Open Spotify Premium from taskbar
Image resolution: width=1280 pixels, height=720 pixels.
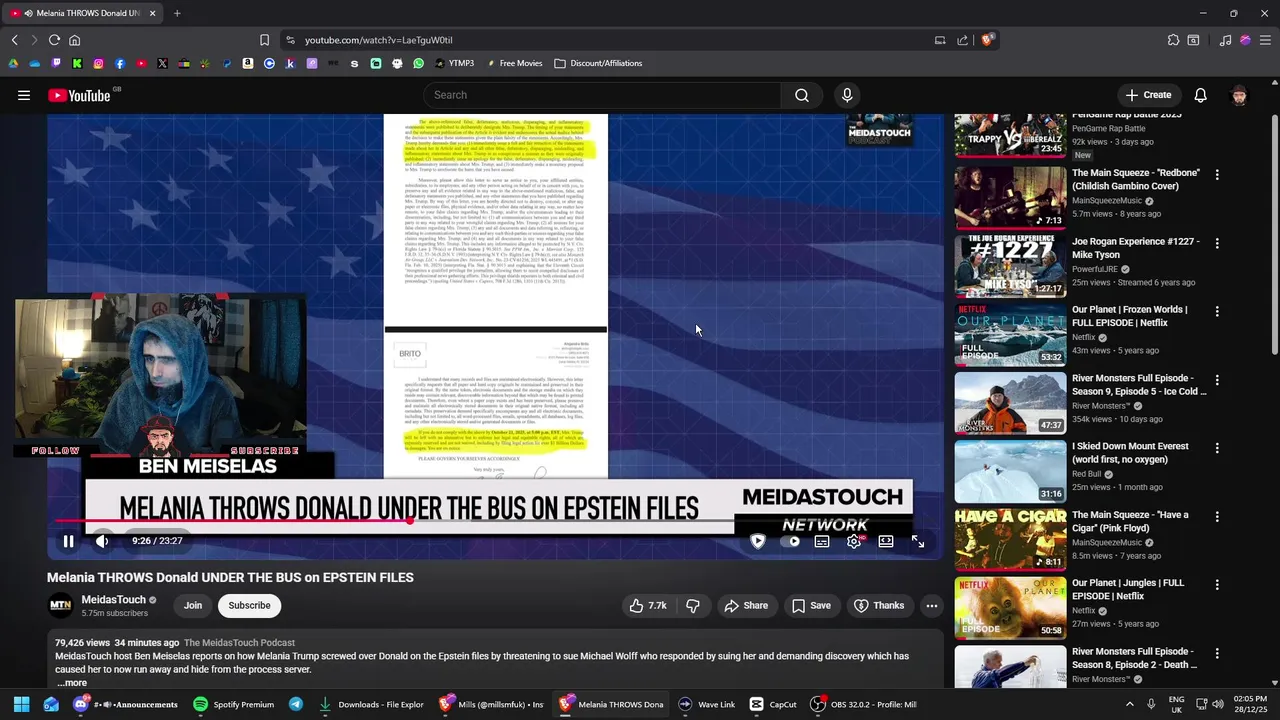click(x=234, y=704)
